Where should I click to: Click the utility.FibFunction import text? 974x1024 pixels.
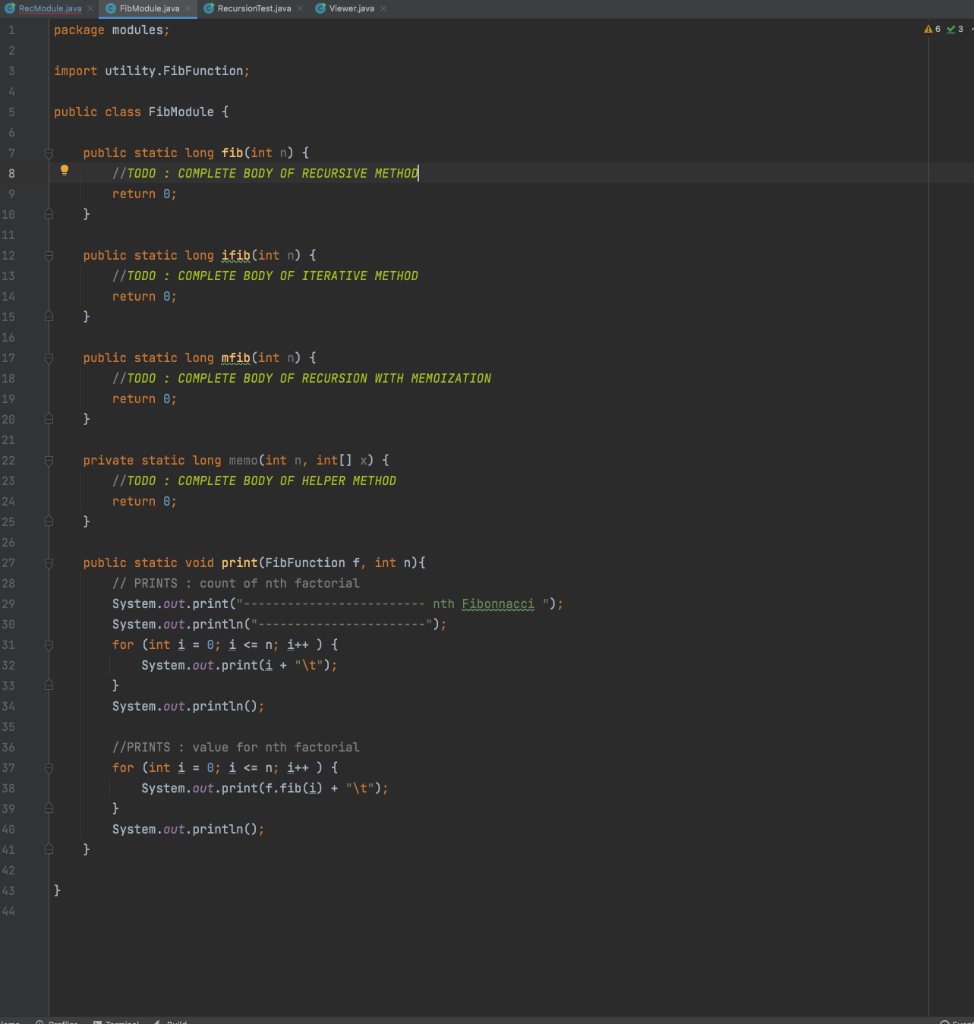[x=174, y=71]
